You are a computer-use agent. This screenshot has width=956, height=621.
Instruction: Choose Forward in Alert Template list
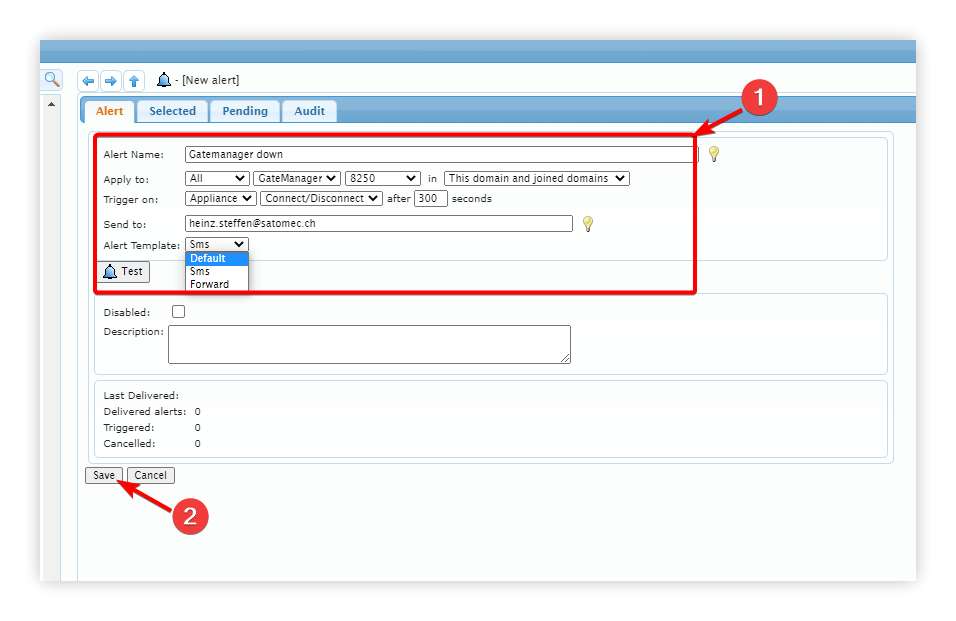click(216, 285)
